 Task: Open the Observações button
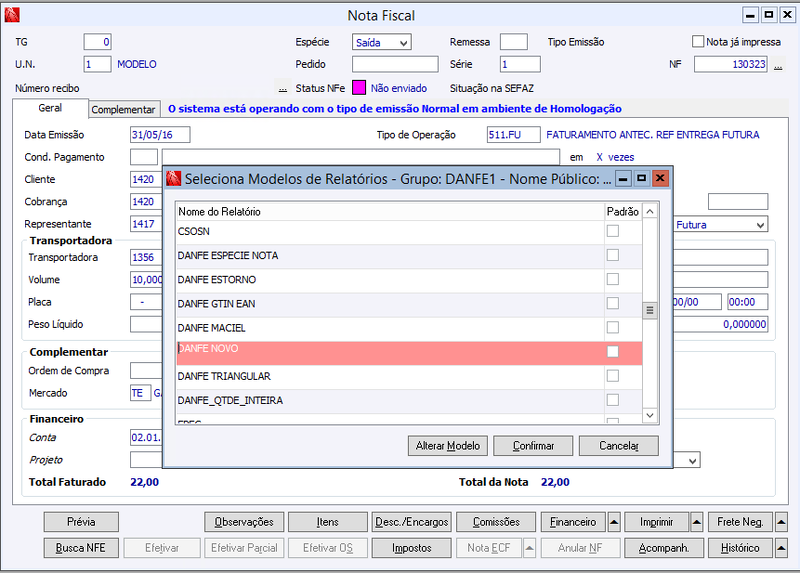244,522
